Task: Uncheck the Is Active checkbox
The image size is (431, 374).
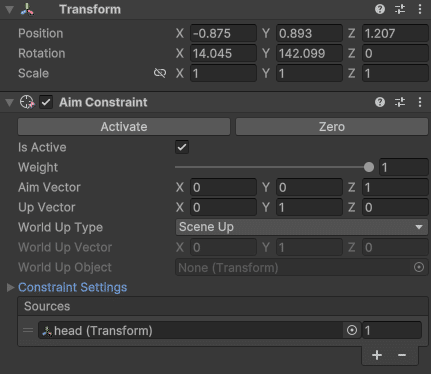Action: (x=182, y=147)
